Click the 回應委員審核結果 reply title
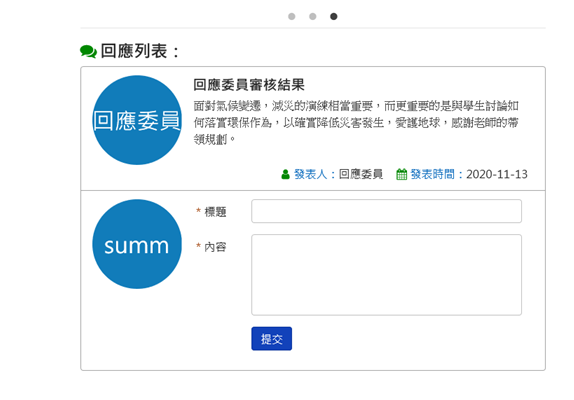Viewport: 574px width, 400px height. 249,85
